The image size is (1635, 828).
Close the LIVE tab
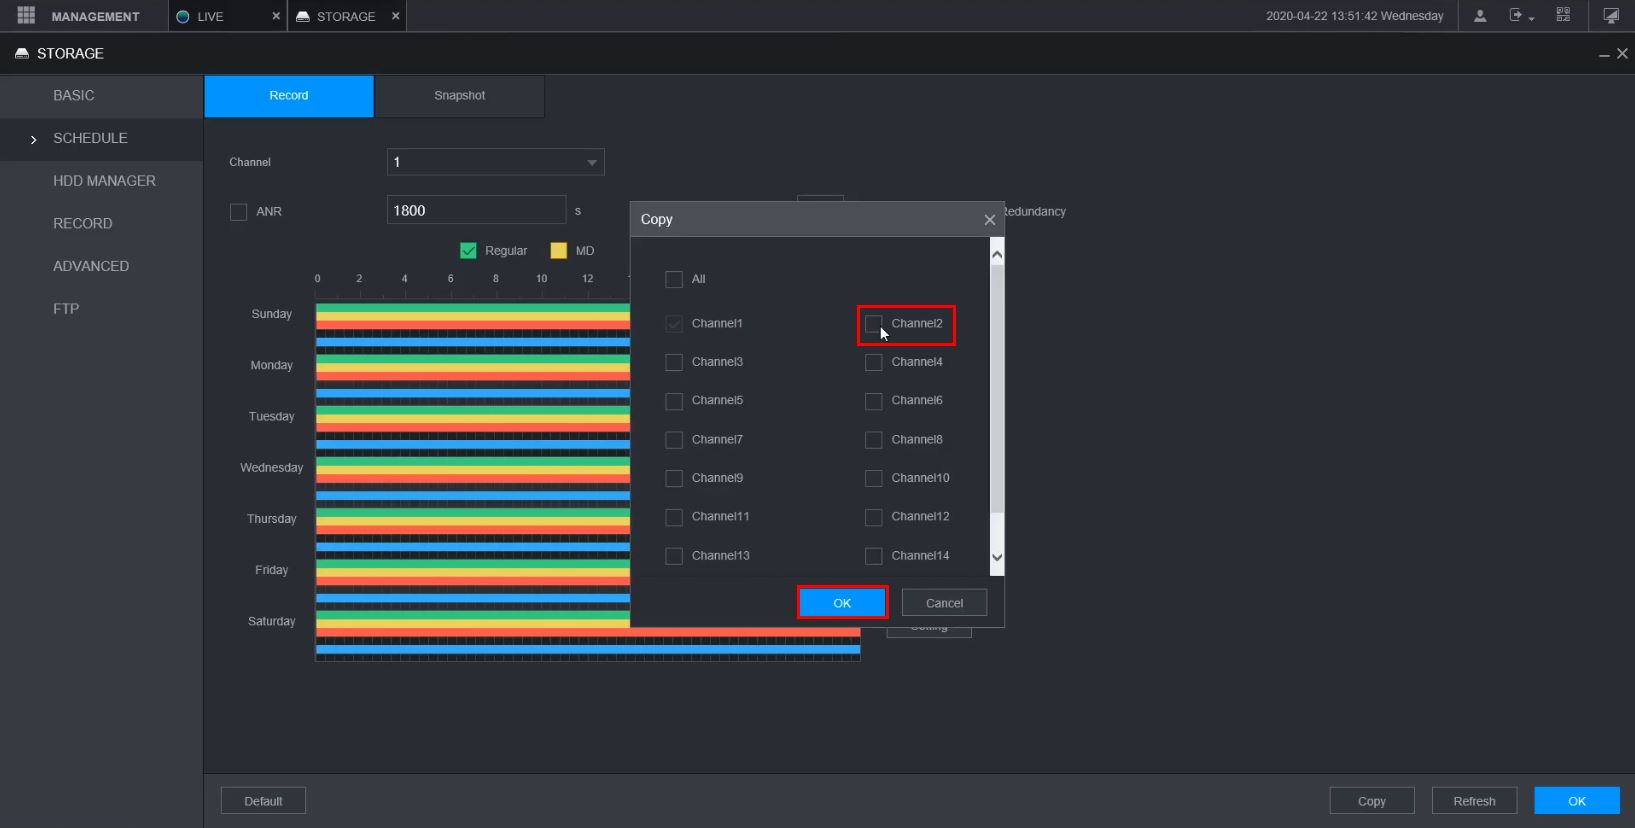tap(276, 16)
